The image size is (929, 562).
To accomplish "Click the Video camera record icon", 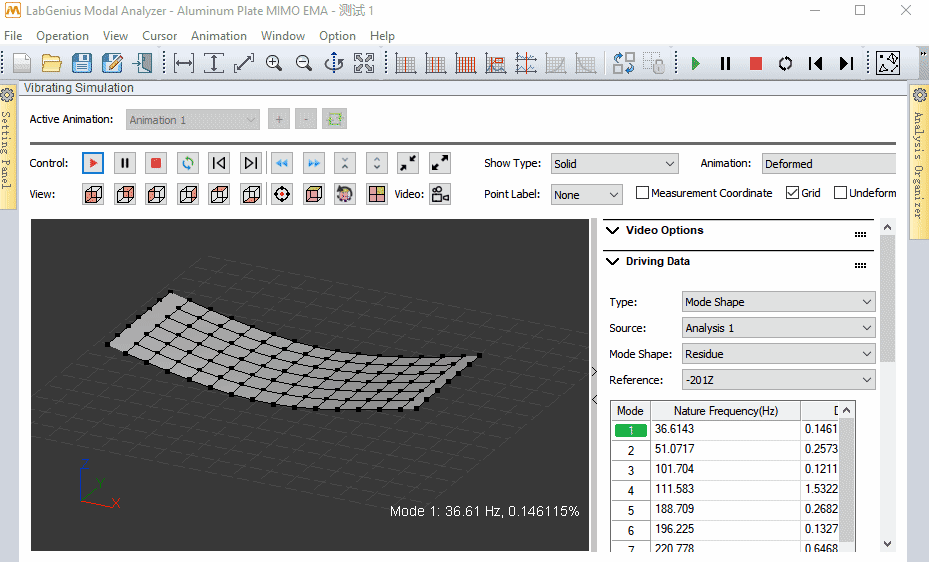I will 440,194.
